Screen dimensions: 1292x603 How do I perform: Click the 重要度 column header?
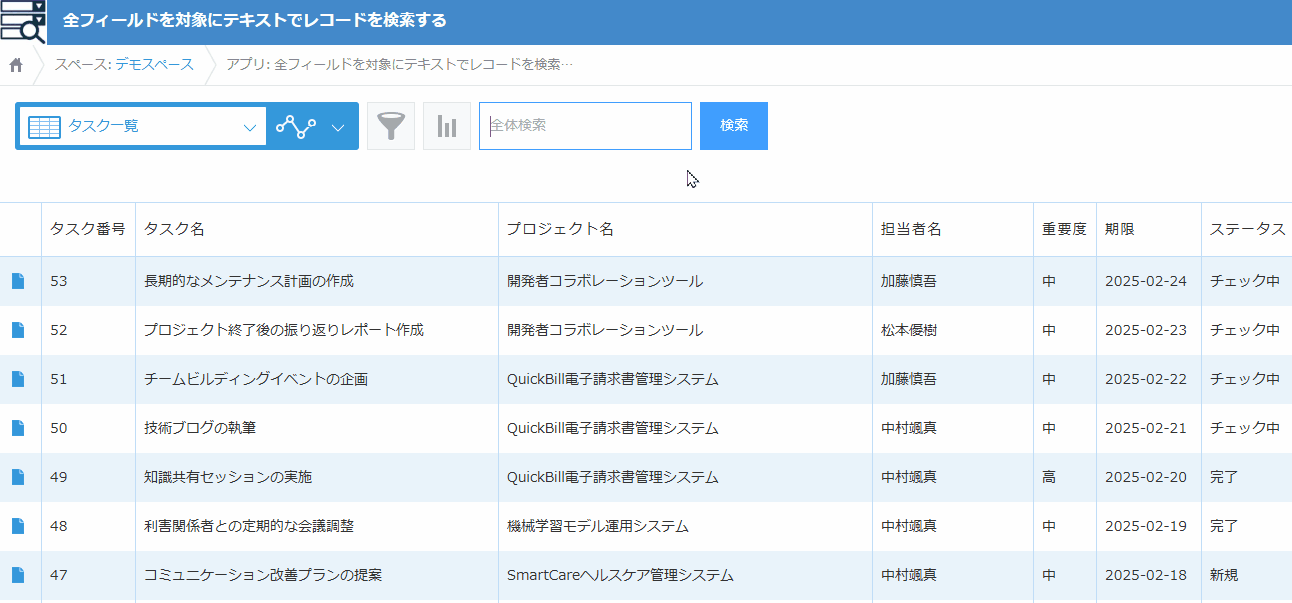click(x=1064, y=230)
